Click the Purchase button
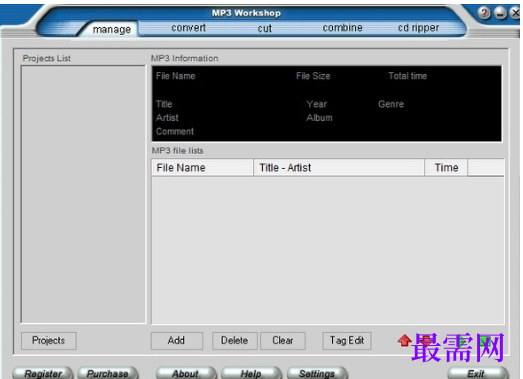Viewport: 523px width, 379px height. [107, 373]
